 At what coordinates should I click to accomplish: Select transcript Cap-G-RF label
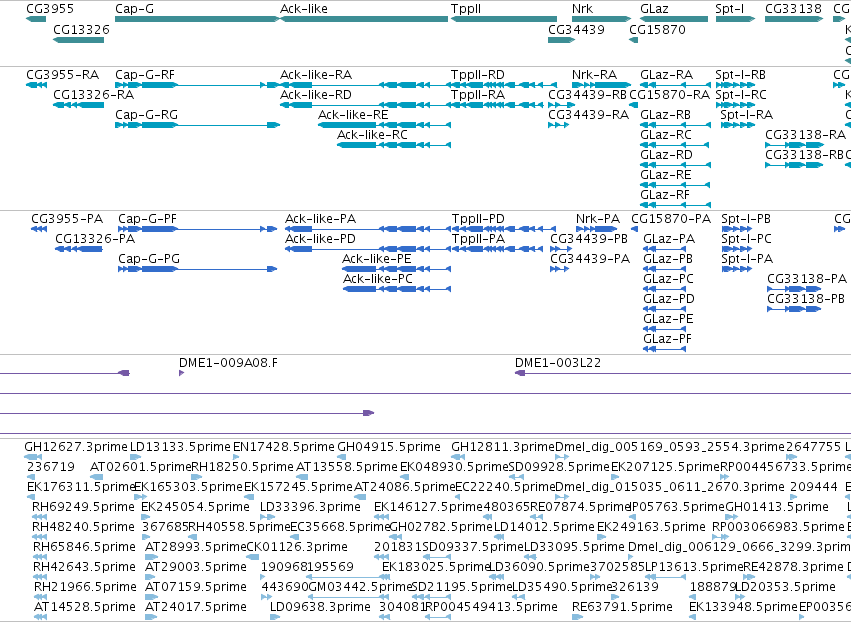click(145, 74)
